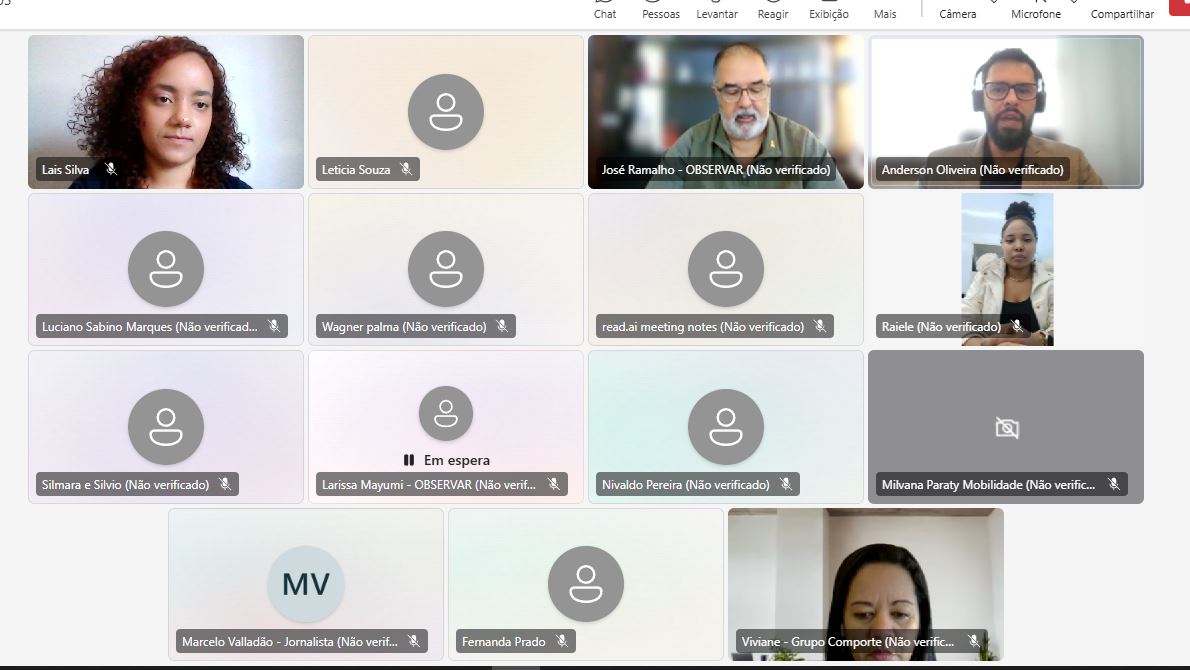Click muted mic icon beside Luciano Sabino Marques
The width and height of the screenshot is (1190, 670).
click(x=274, y=326)
